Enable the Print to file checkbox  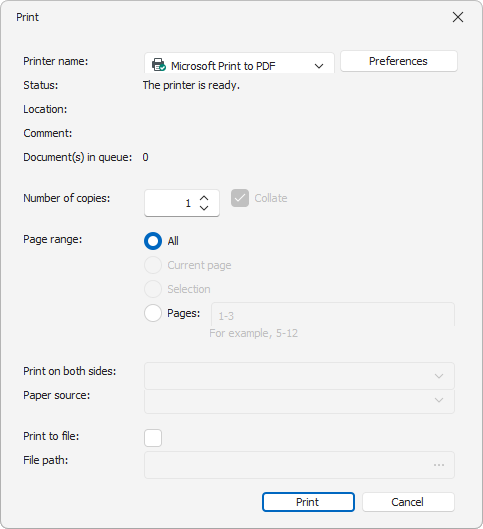click(x=153, y=438)
